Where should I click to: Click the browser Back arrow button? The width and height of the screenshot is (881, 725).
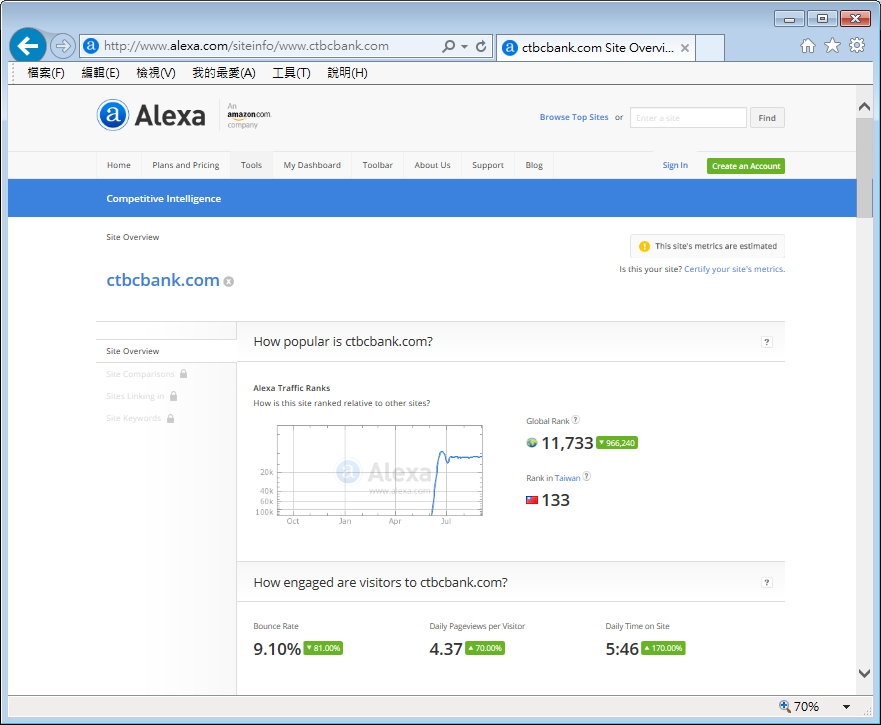28,46
